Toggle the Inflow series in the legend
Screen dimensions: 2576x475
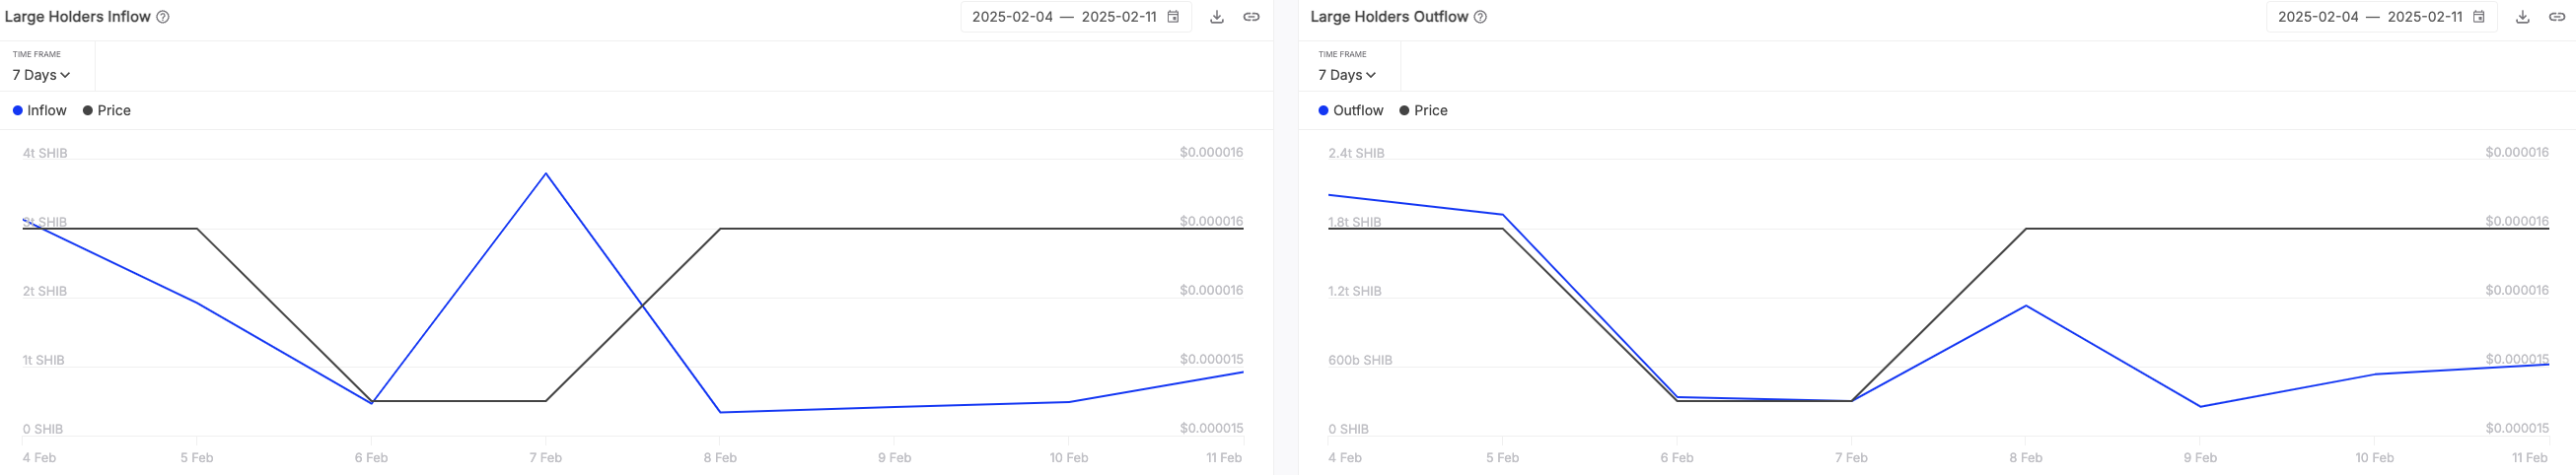point(40,111)
